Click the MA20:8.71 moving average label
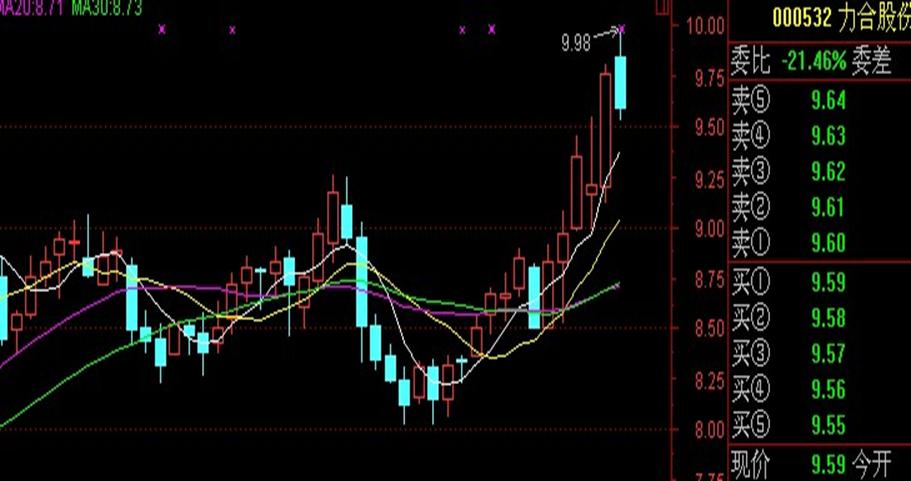This screenshot has width=911, height=481. [x=32, y=7]
